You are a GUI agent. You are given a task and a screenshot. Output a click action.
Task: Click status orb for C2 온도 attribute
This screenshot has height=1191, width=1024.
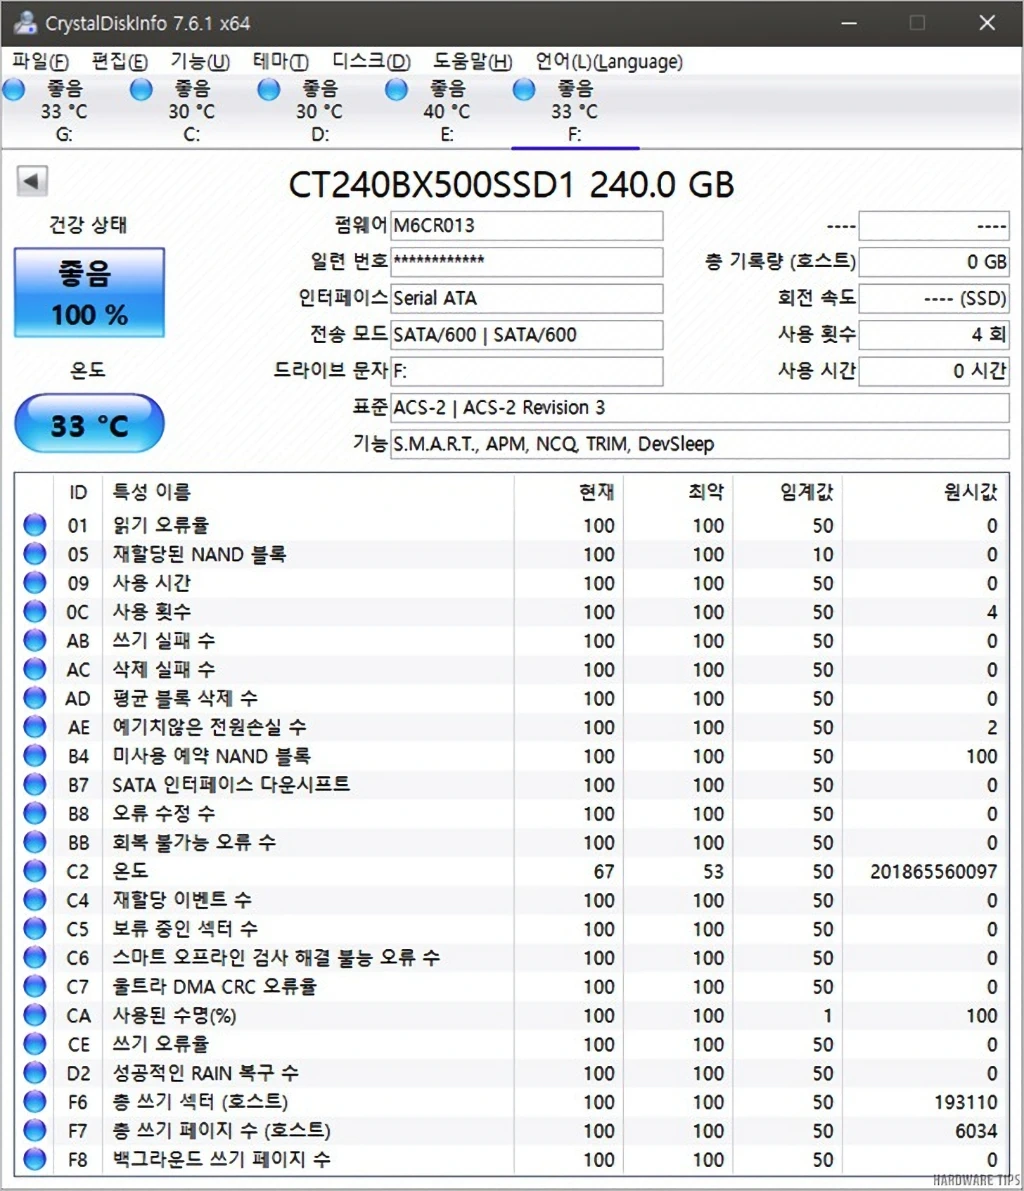click(x=34, y=871)
